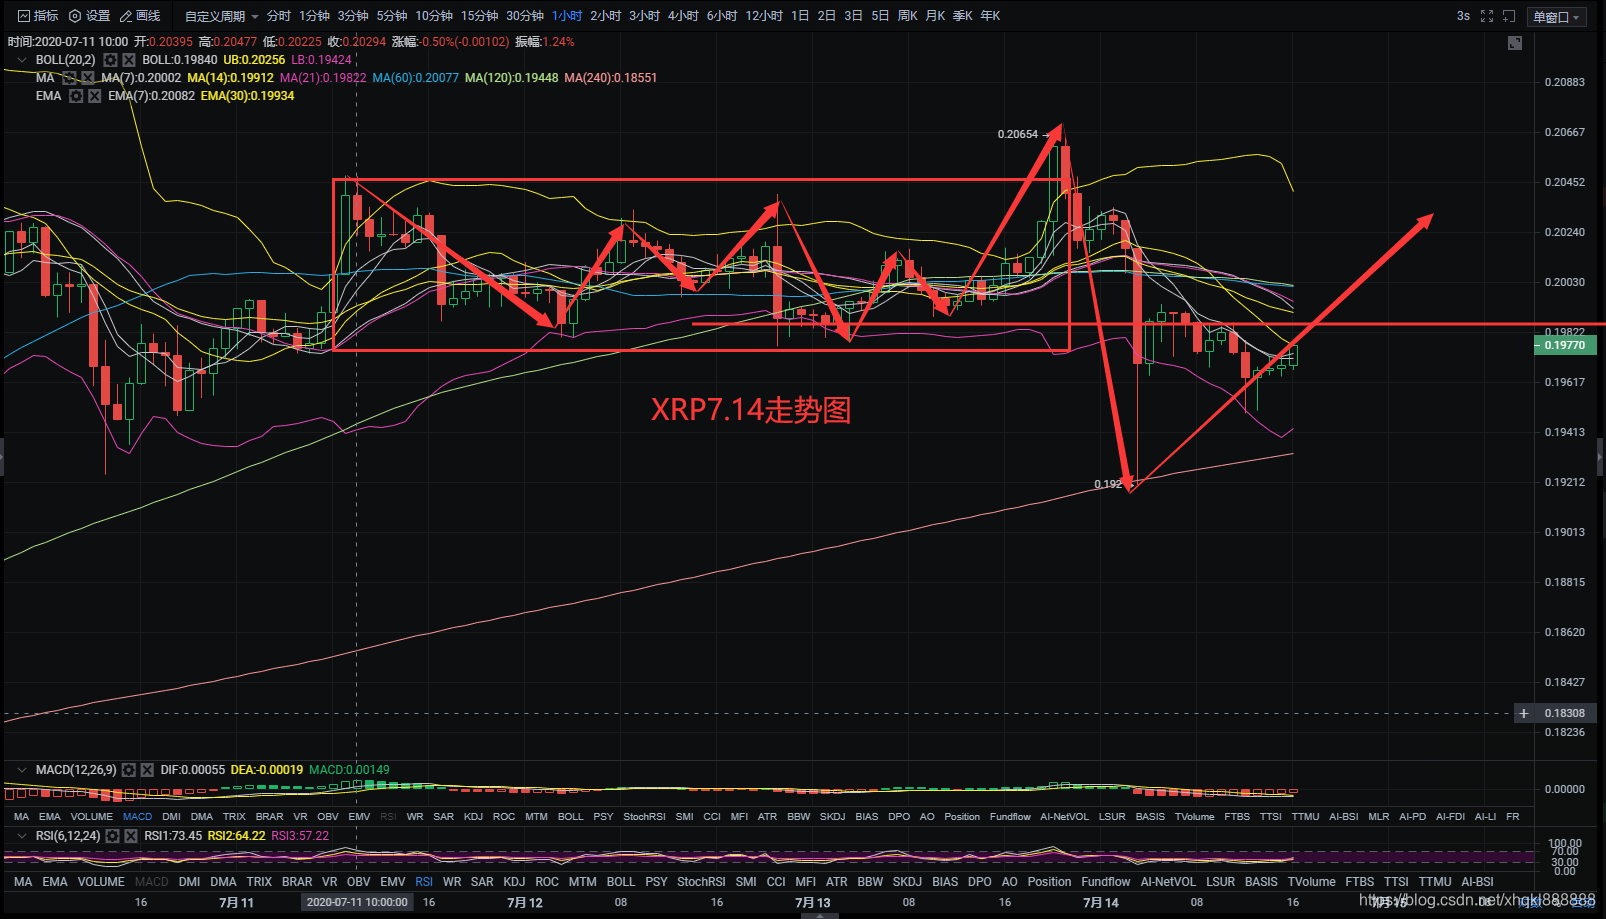The height and width of the screenshot is (919, 1606).
Task: Switch RSI panel to KDJ indicator
Action: [514, 882]
